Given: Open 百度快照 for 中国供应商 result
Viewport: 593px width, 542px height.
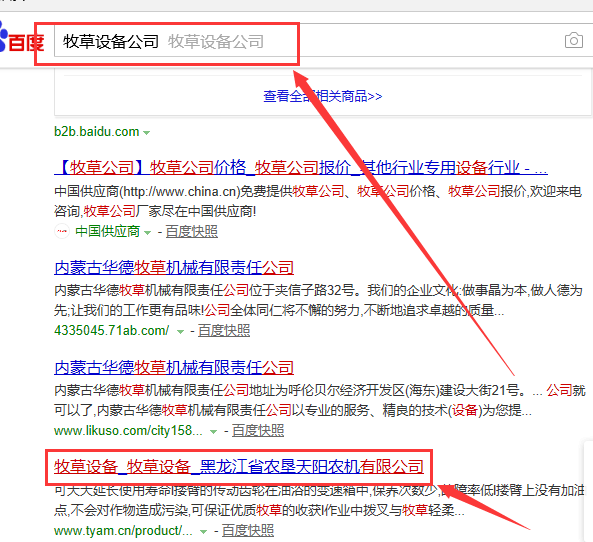Looking at the screenshot, I should [192, 231].
